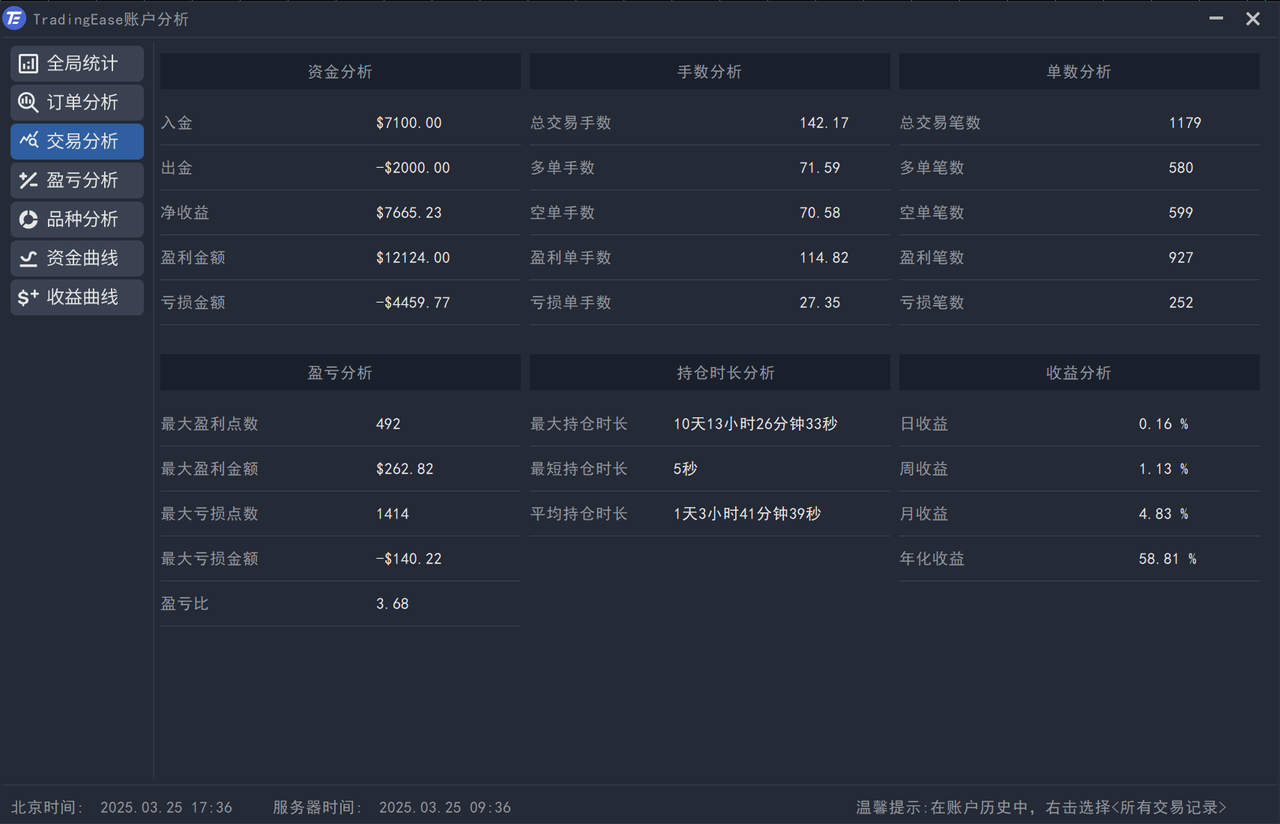Click the 全局统计 chart icon in sidebar
The image size is (1280, 824).
coord(29,64)
